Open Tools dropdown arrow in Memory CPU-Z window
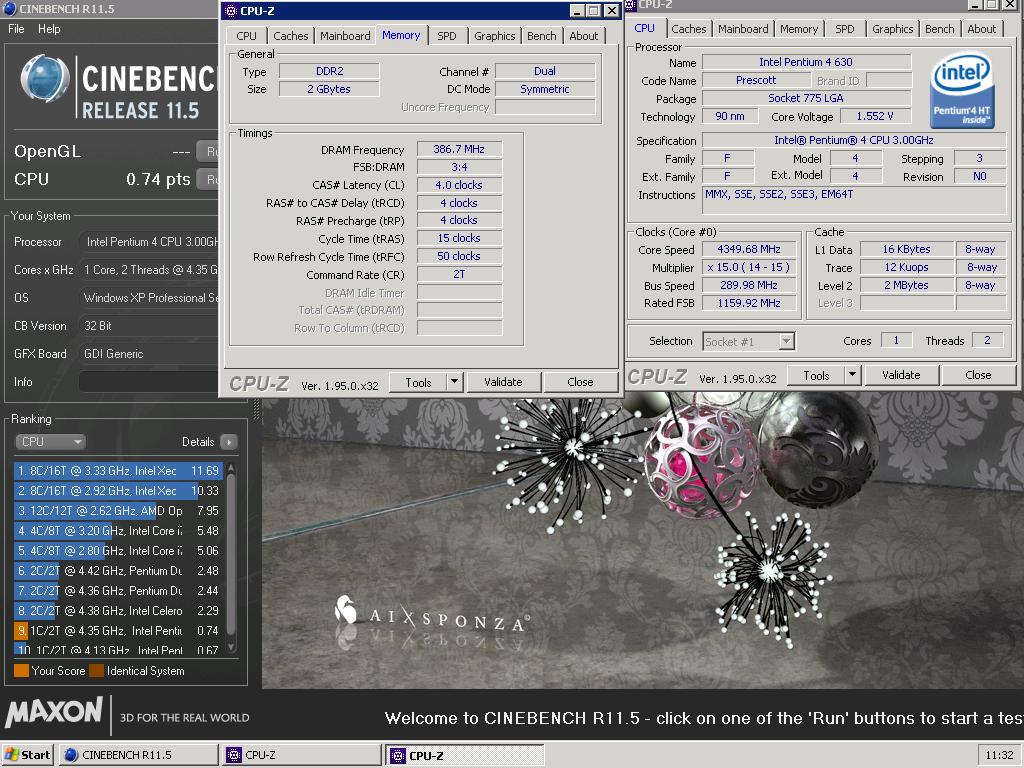 (x=455, y=382)
